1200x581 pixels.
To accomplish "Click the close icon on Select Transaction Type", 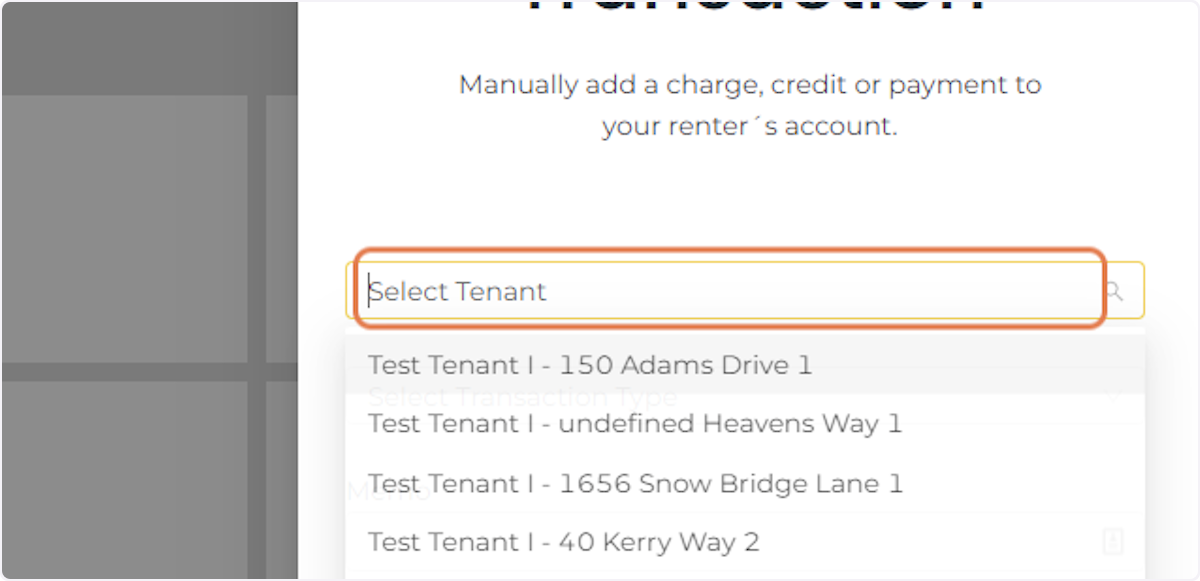I will pyautogui.click(x=1113, y=396).
